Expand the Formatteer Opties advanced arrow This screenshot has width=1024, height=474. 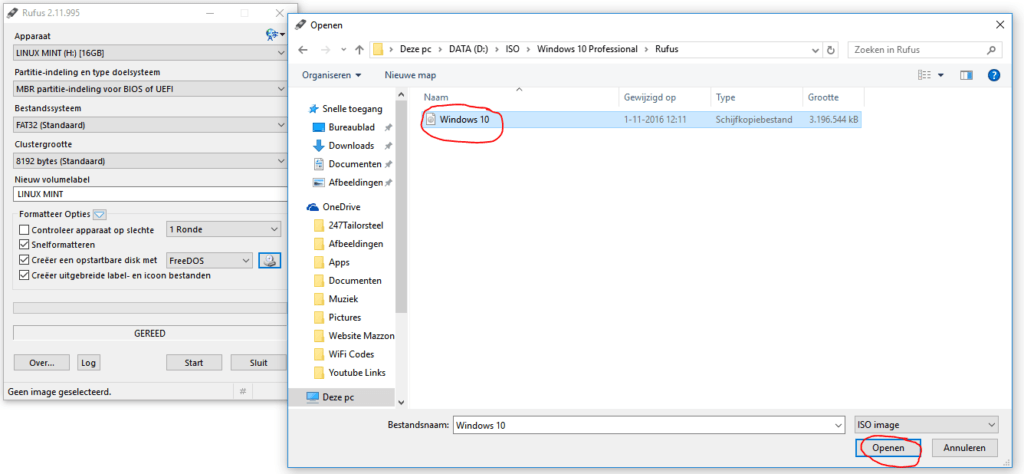(x=99, y=214)
